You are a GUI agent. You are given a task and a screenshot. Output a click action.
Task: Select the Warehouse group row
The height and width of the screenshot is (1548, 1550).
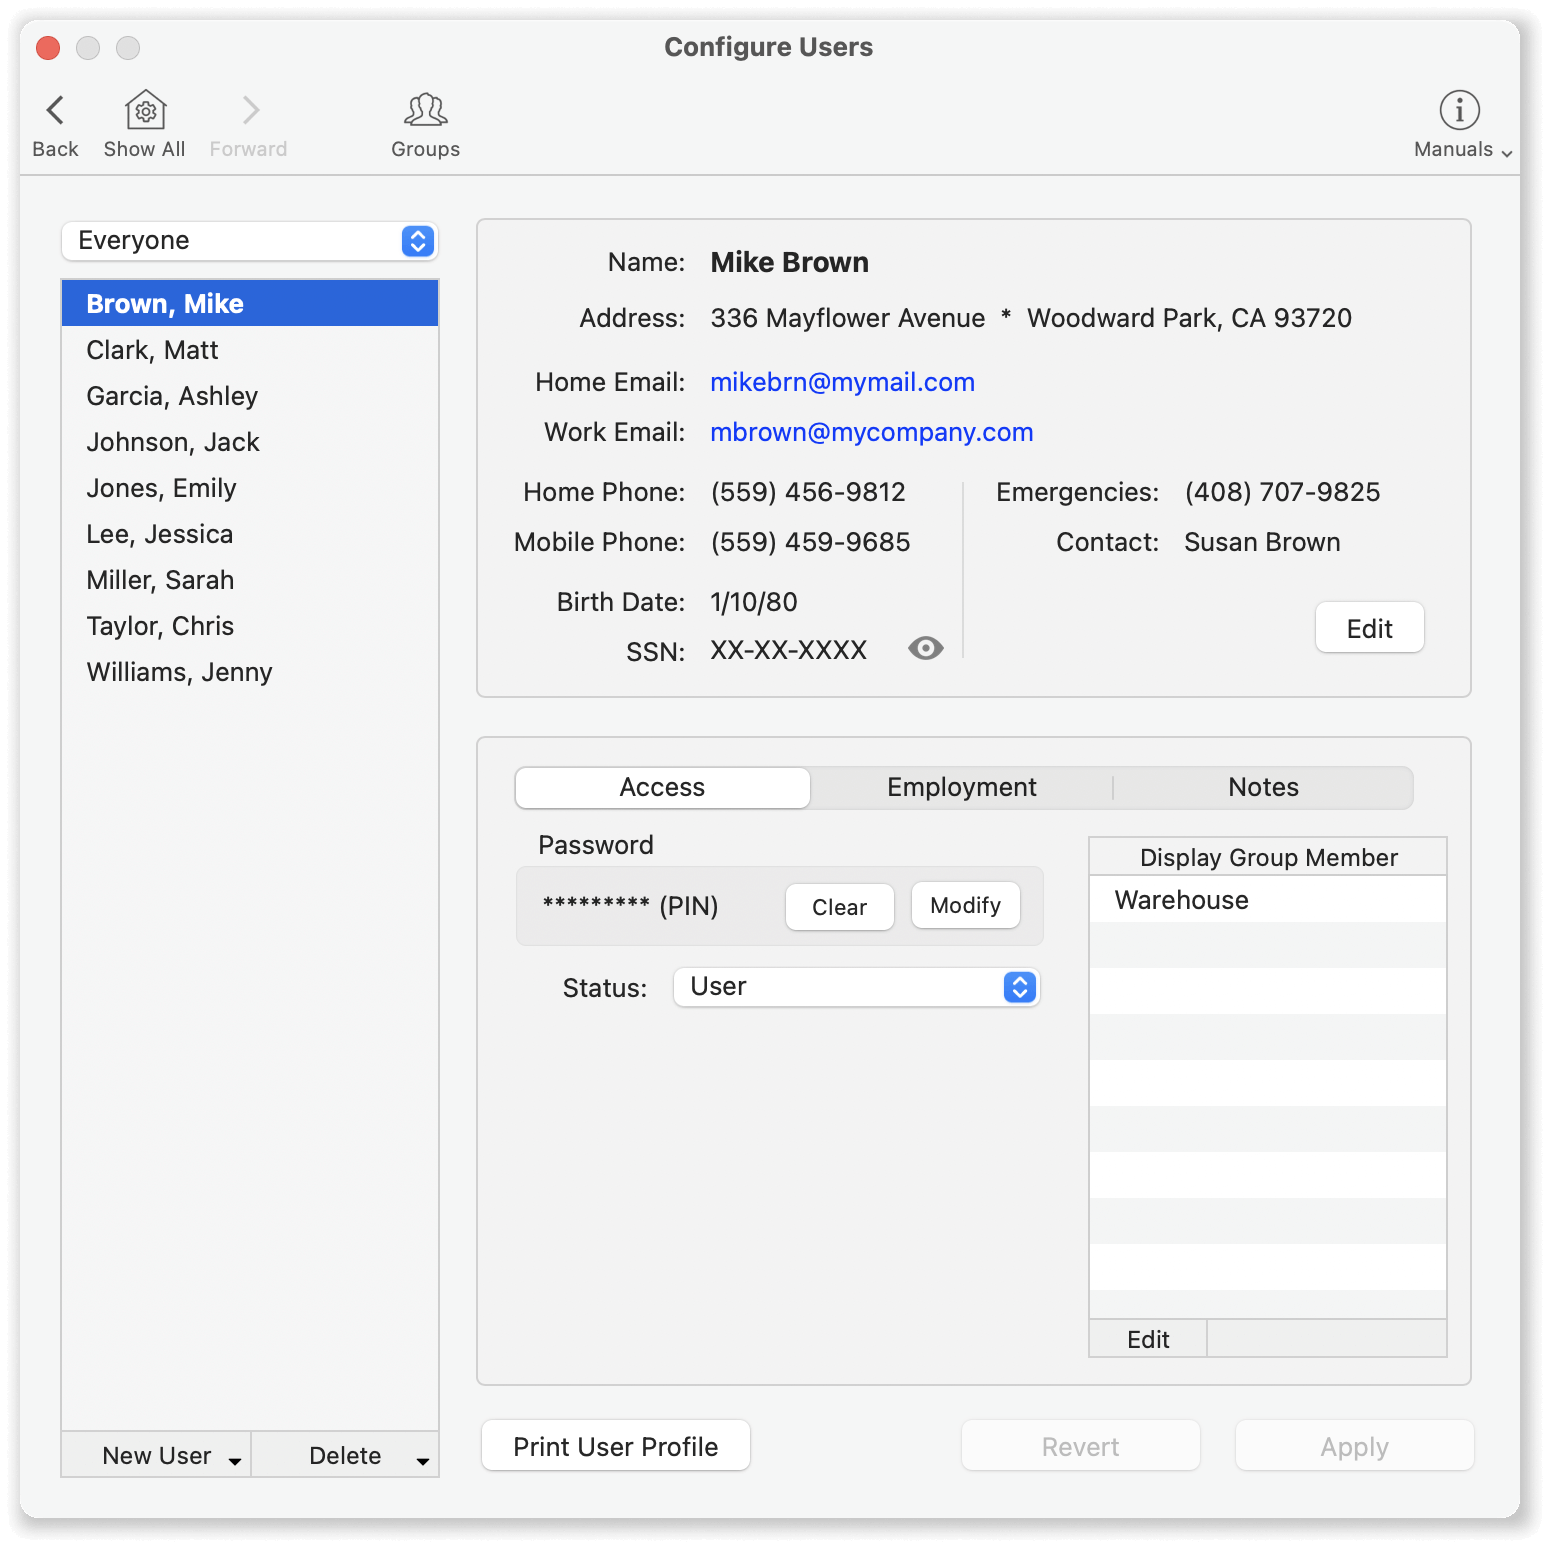click(x=1268, y=900)
